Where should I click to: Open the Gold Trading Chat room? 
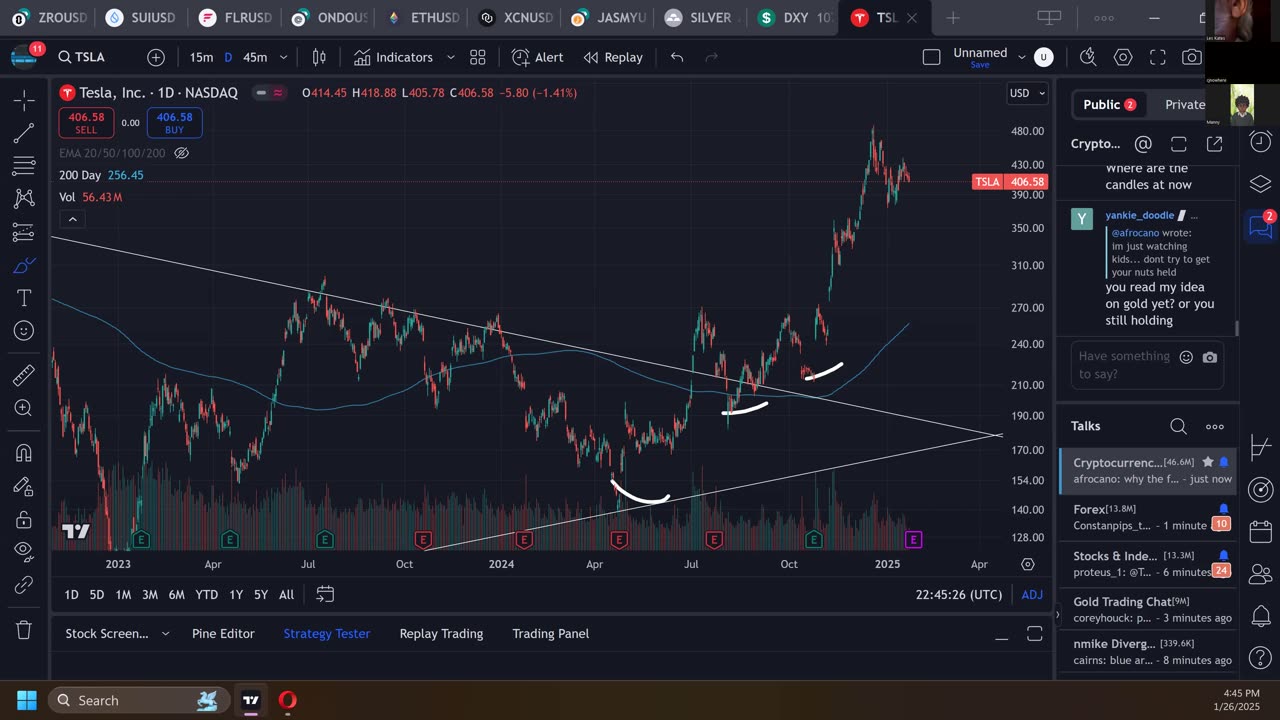pos(1148,610)
